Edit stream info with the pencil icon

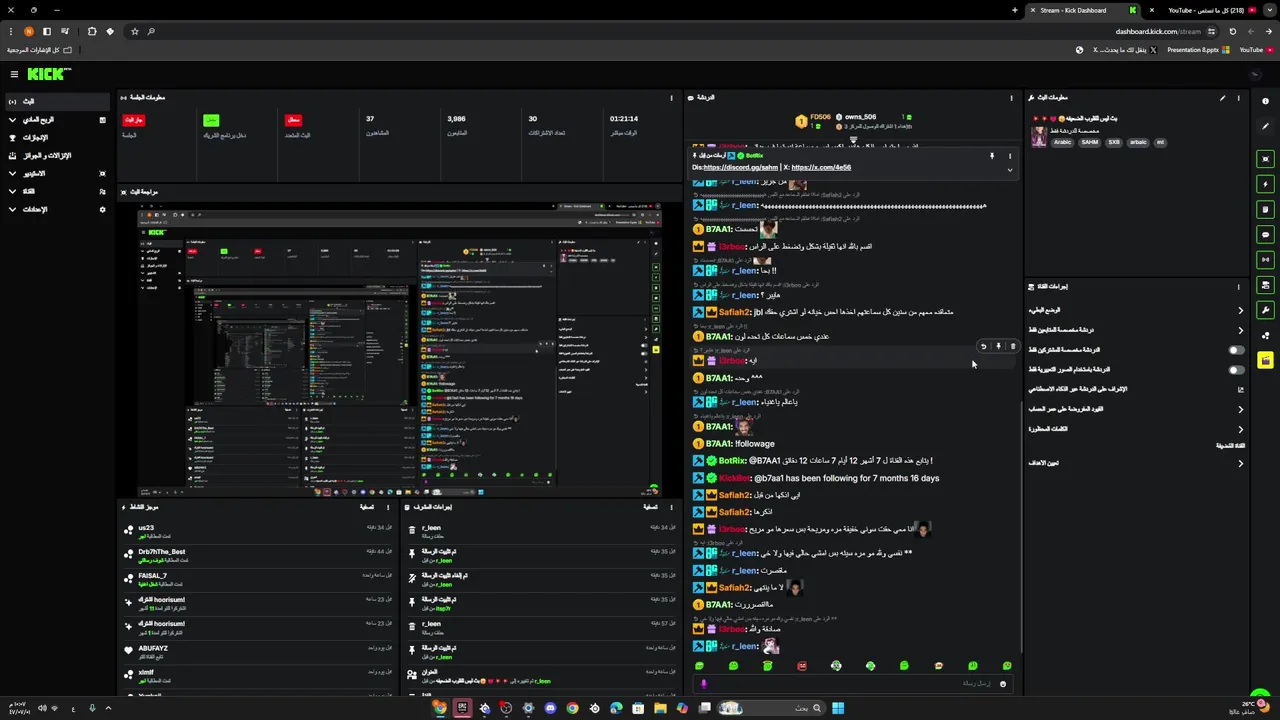[1222, 98]
